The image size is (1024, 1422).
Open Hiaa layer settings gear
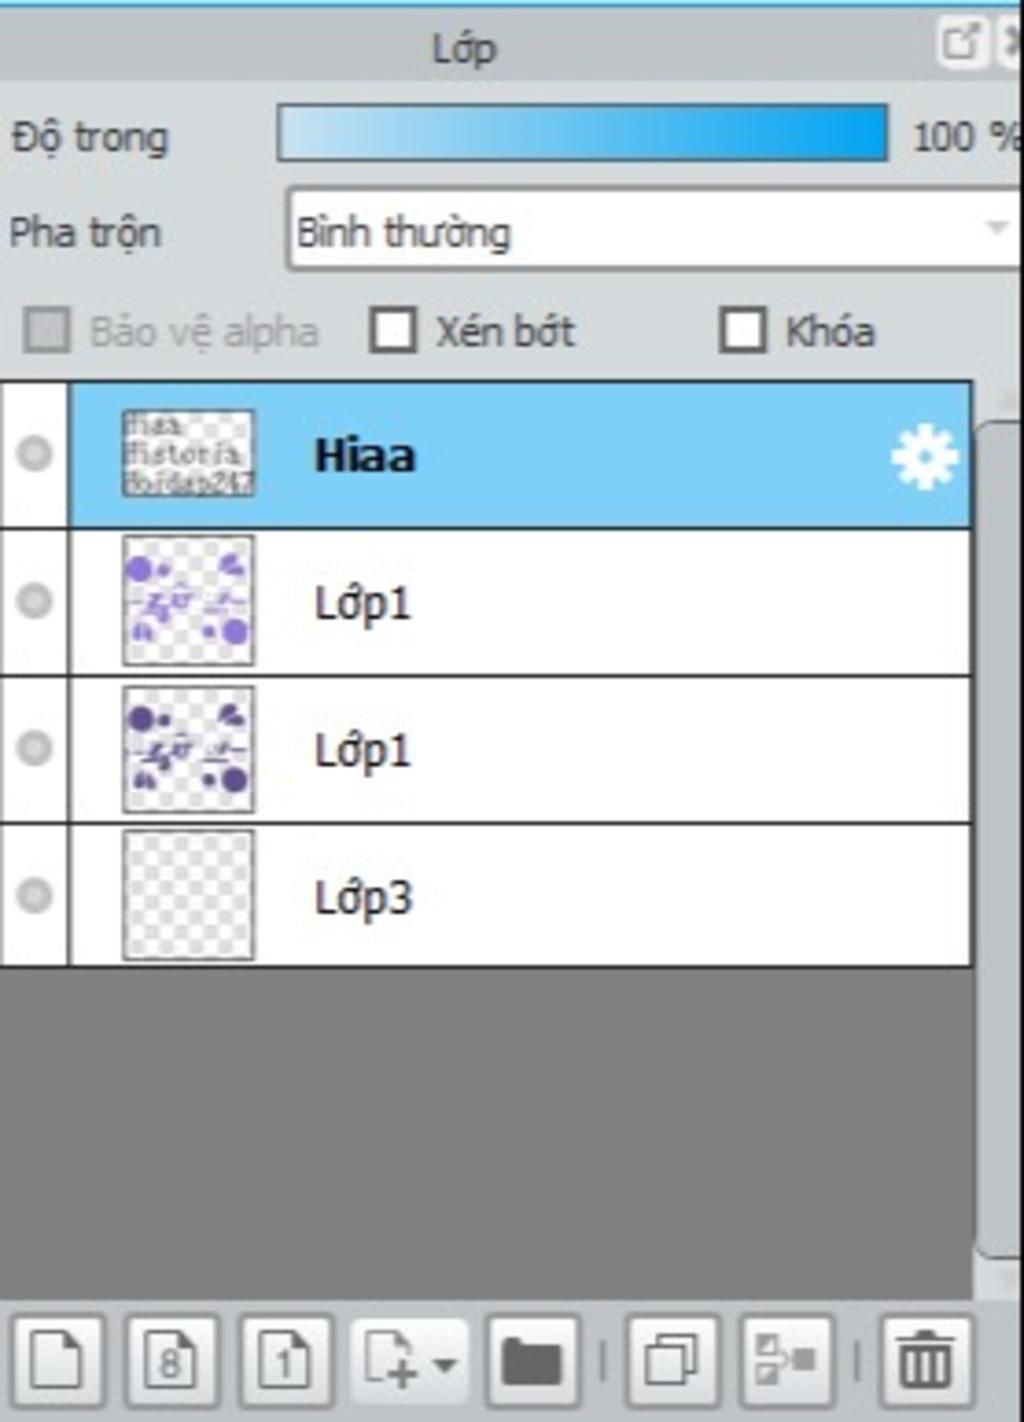[x=923, y=456]
